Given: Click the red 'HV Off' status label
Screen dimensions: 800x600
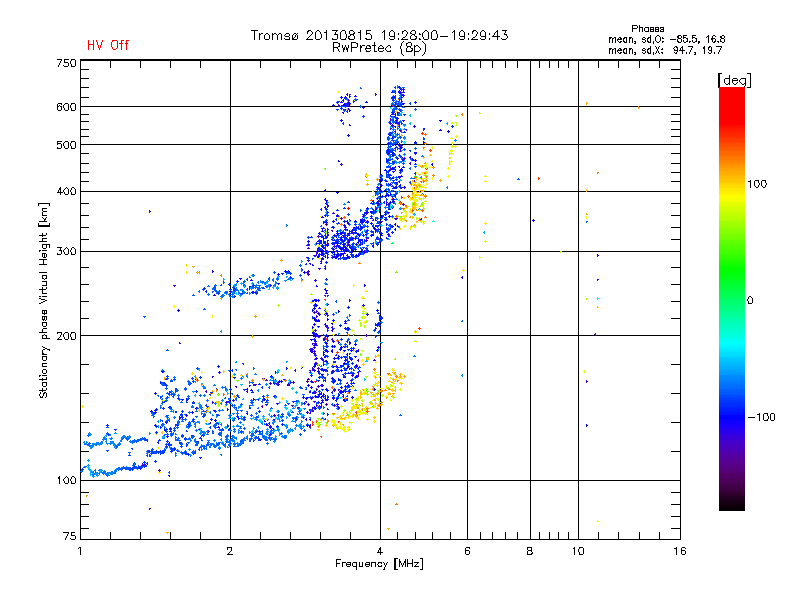Looking at the screenshot, I should coord(108,45).
